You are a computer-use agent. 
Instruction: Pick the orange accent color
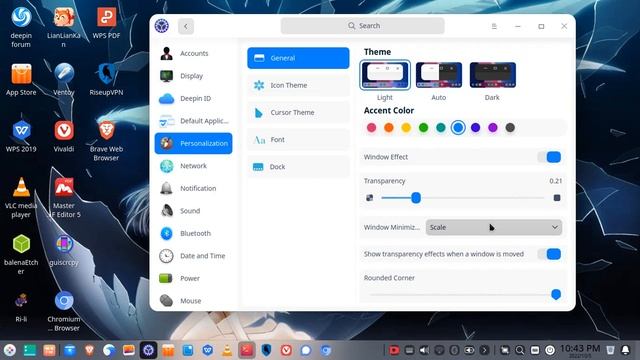tap(389, 128)
